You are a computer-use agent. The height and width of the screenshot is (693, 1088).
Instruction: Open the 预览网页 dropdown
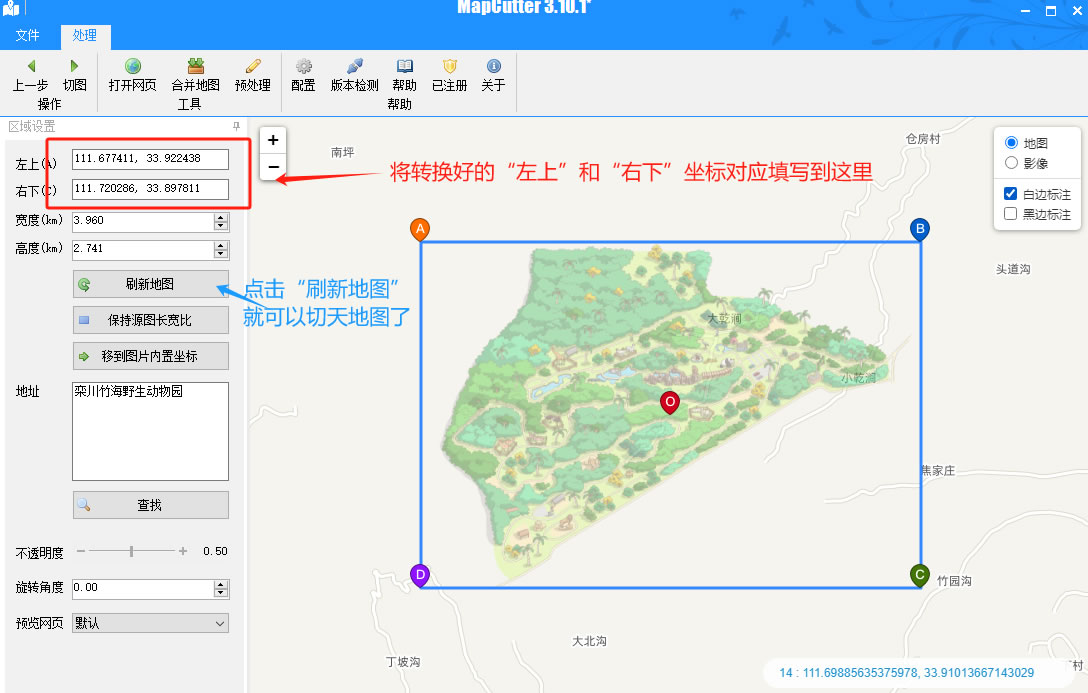(151, 623)
